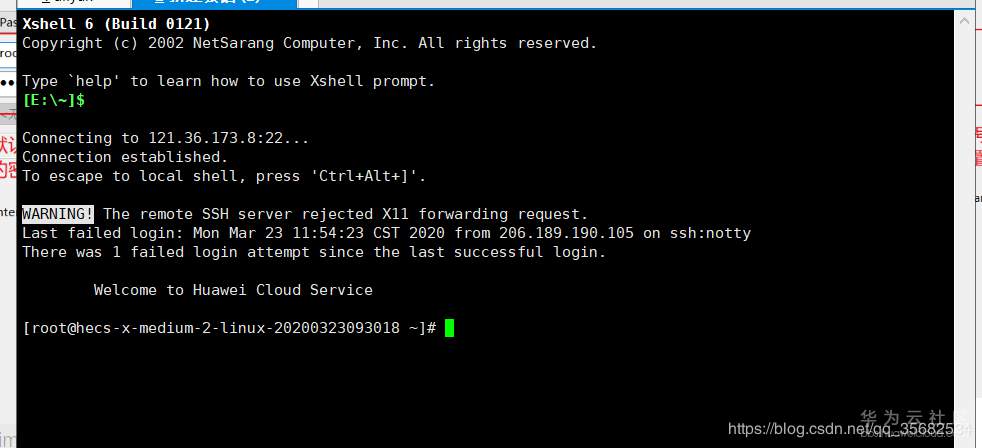Click the scrollbar up arrow
Viewport: 982px width, 448px height.
(x=963, y=18)
